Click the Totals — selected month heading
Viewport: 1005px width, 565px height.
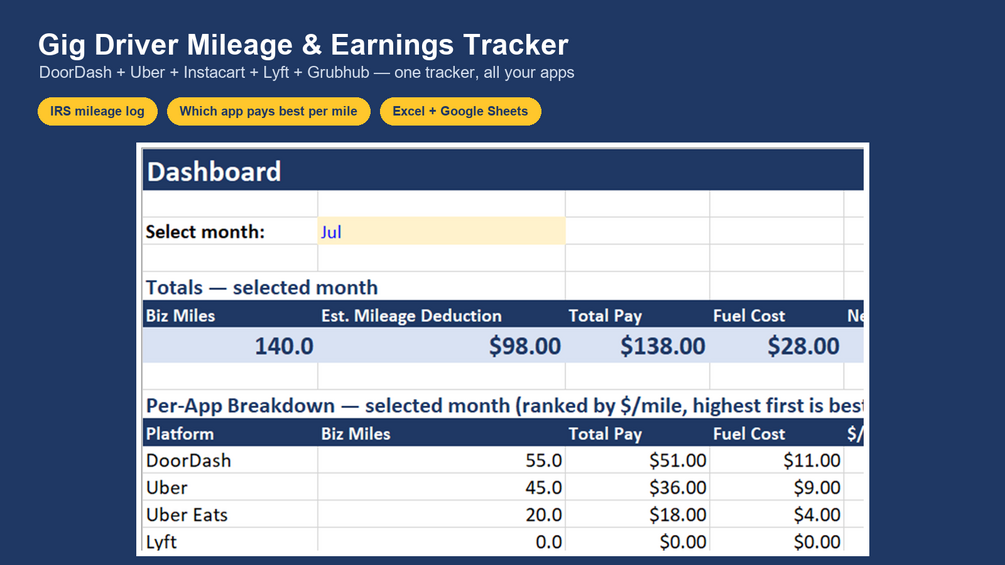pyautogui.click(x=262, y=288)
